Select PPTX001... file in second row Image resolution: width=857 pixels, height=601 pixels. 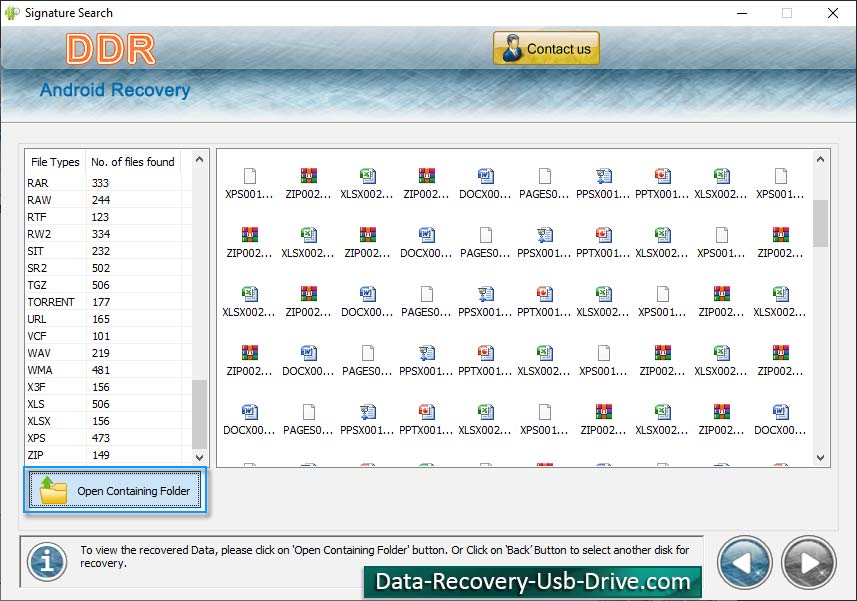click(x=603, y=243)
